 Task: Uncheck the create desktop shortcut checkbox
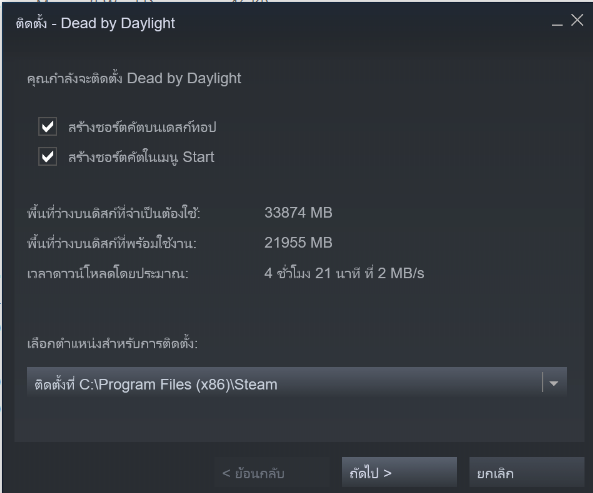pyautogui.click(x=48, y=127)
